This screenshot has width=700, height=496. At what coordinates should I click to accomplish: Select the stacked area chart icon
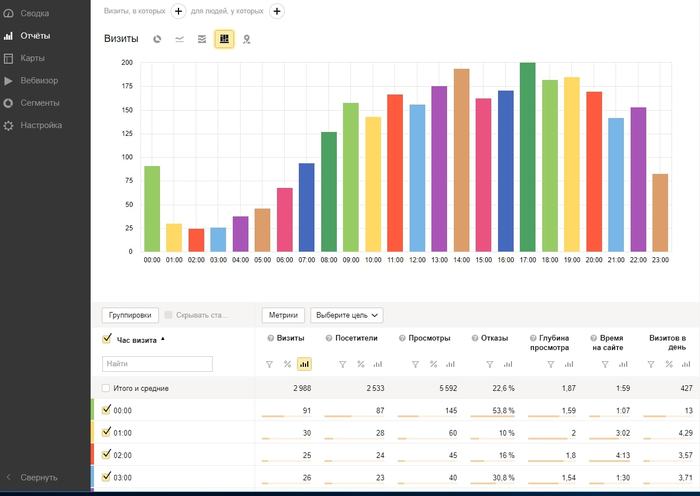coord(202,39)
